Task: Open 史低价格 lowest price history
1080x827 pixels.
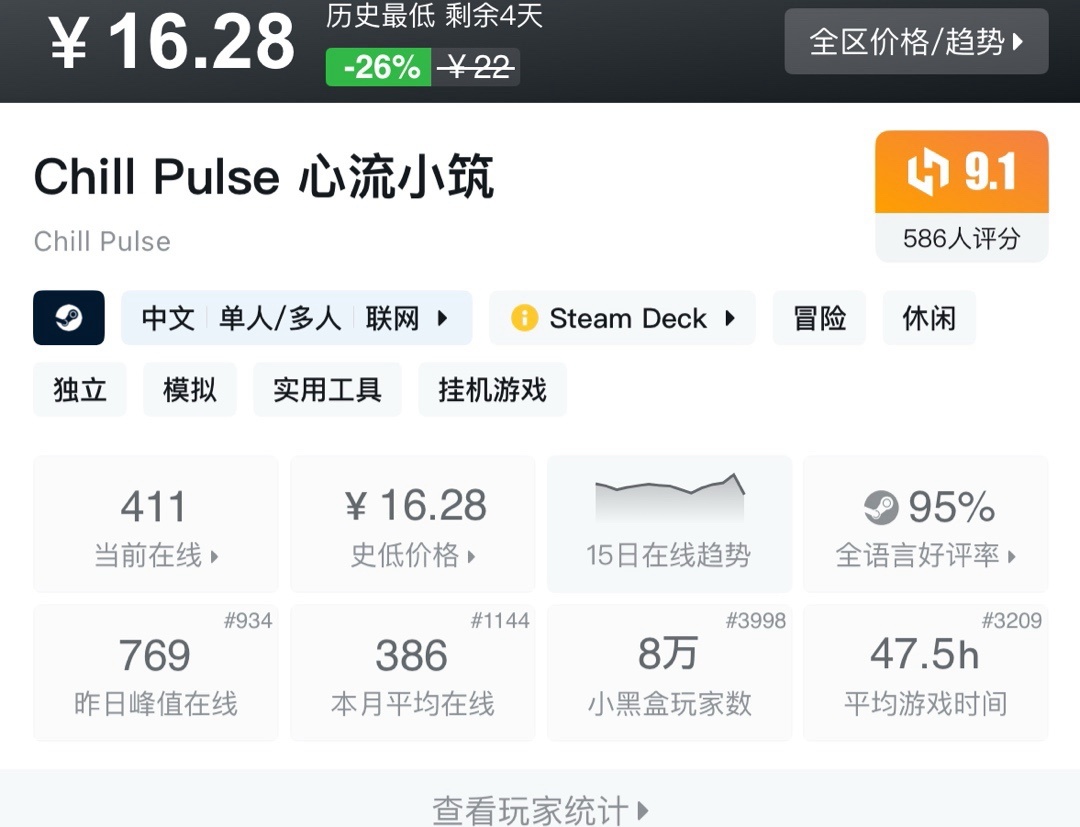Action: point(412,523)
